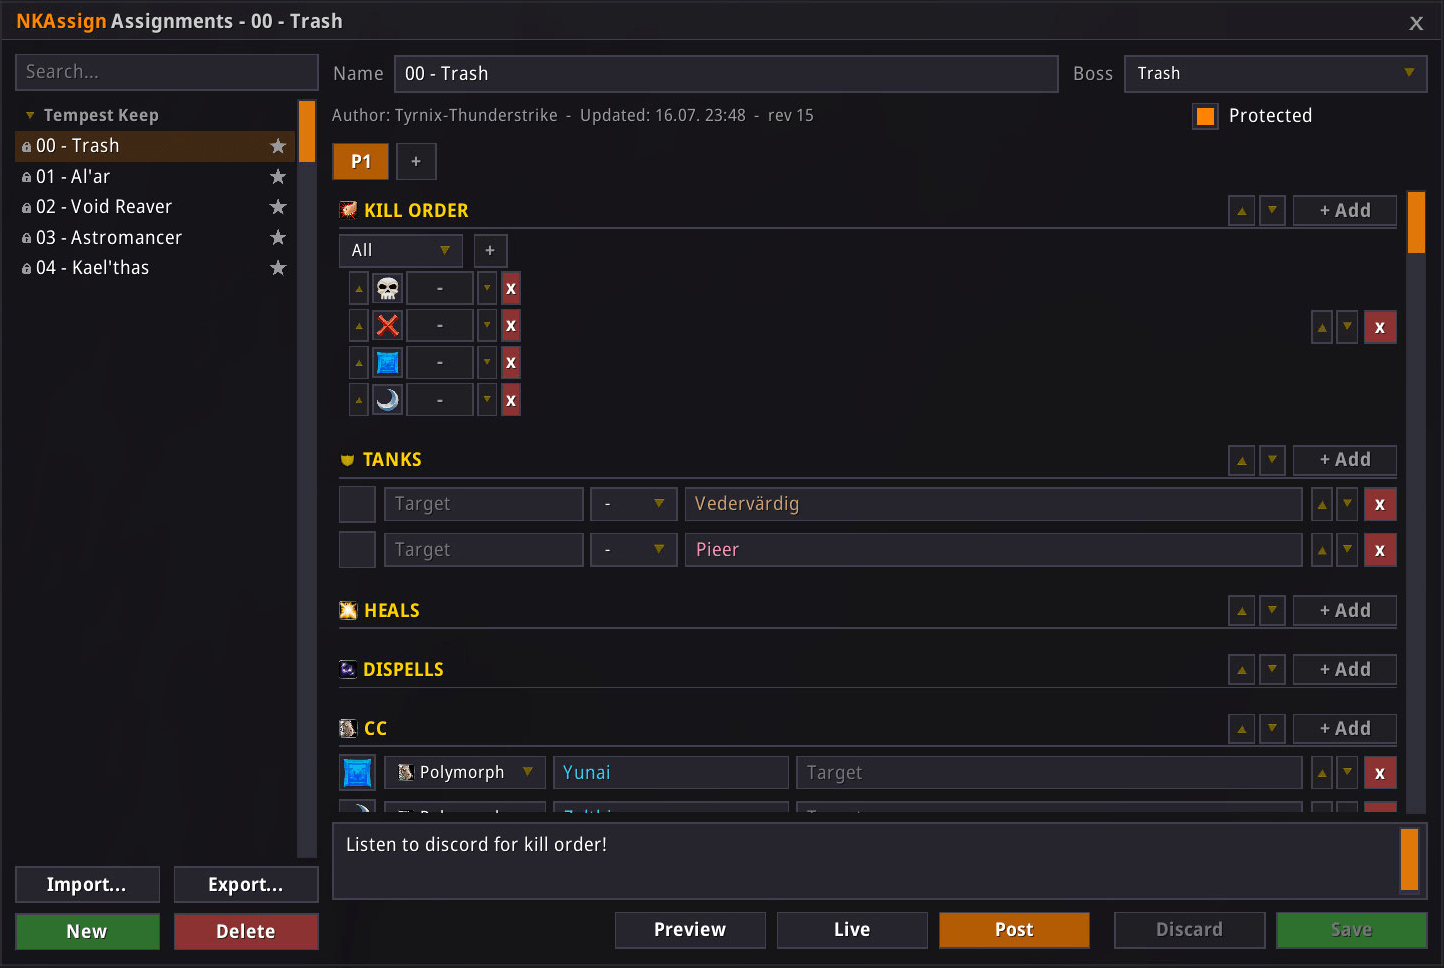Remove the red cross kill order entry
The image size is (1444, 968).
point(511,326)
